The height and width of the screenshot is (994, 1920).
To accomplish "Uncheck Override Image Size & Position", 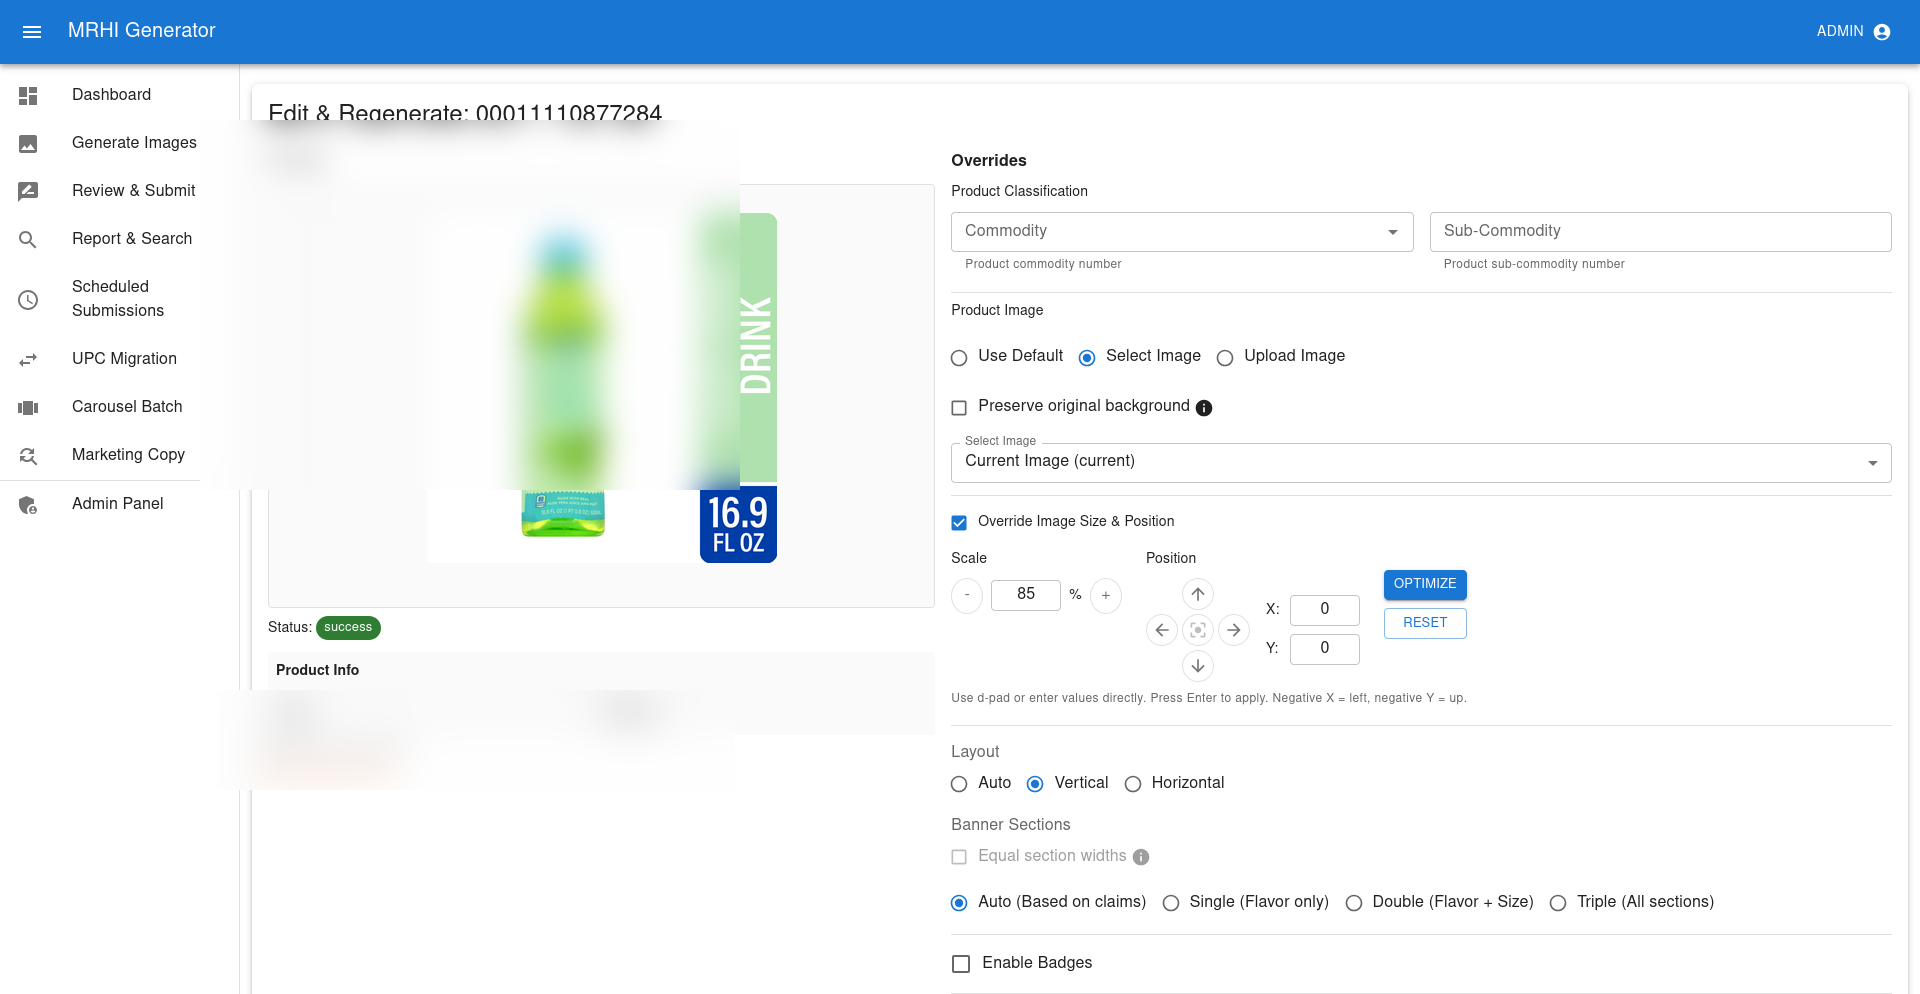I will pos(959,522).
